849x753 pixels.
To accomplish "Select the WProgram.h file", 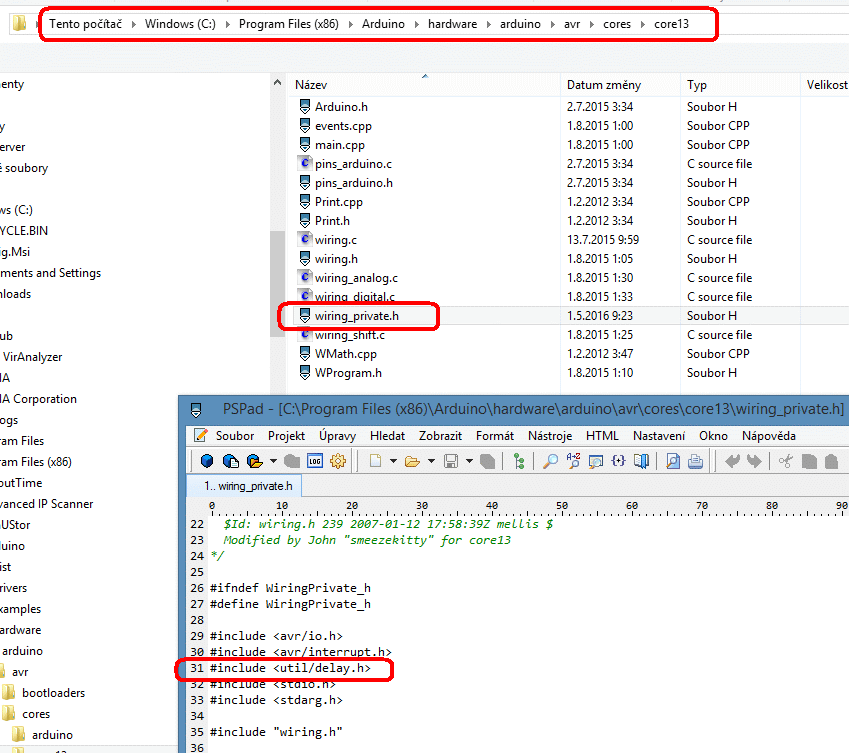I will pos(348,372).
